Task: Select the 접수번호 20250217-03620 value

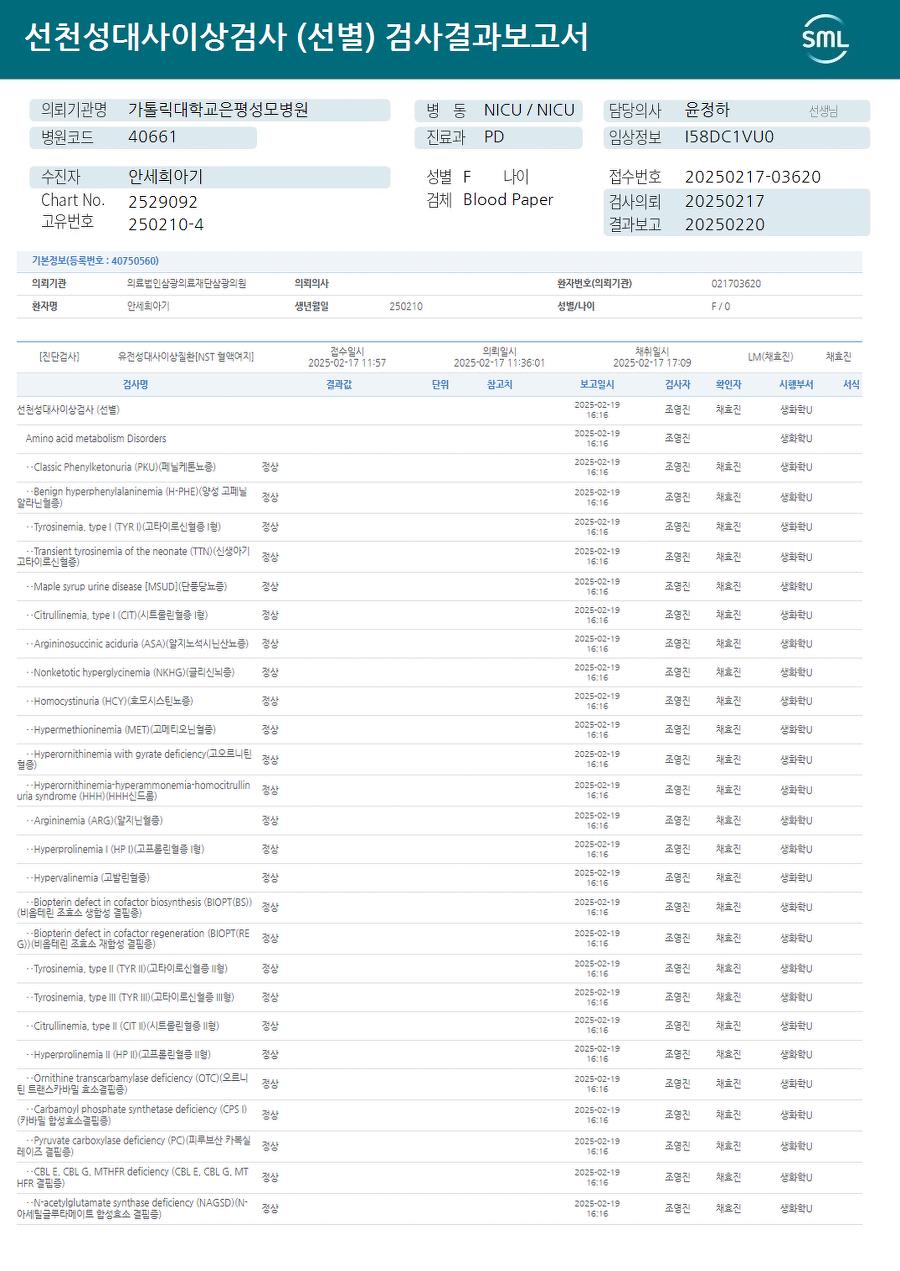Action: point(752,177)
